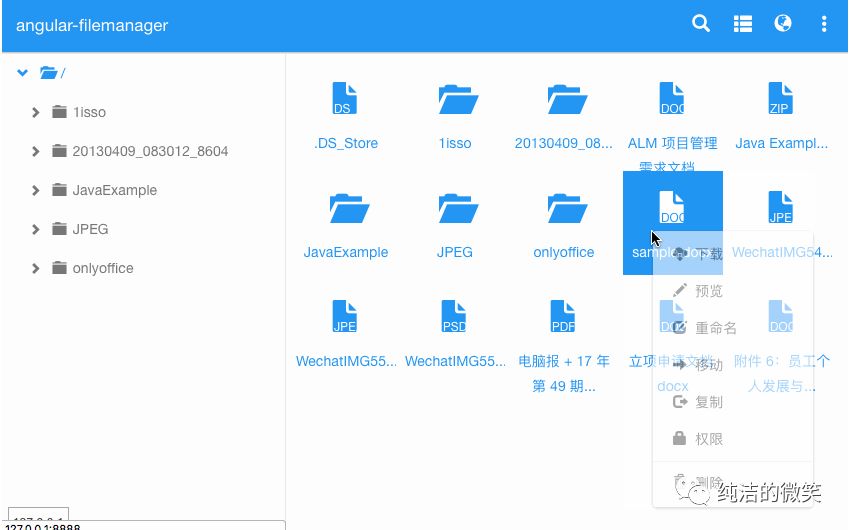Expand the onlyoffice tree folder
The width and height of the screenshot is (849, 530).
click(x=36, y=268)
